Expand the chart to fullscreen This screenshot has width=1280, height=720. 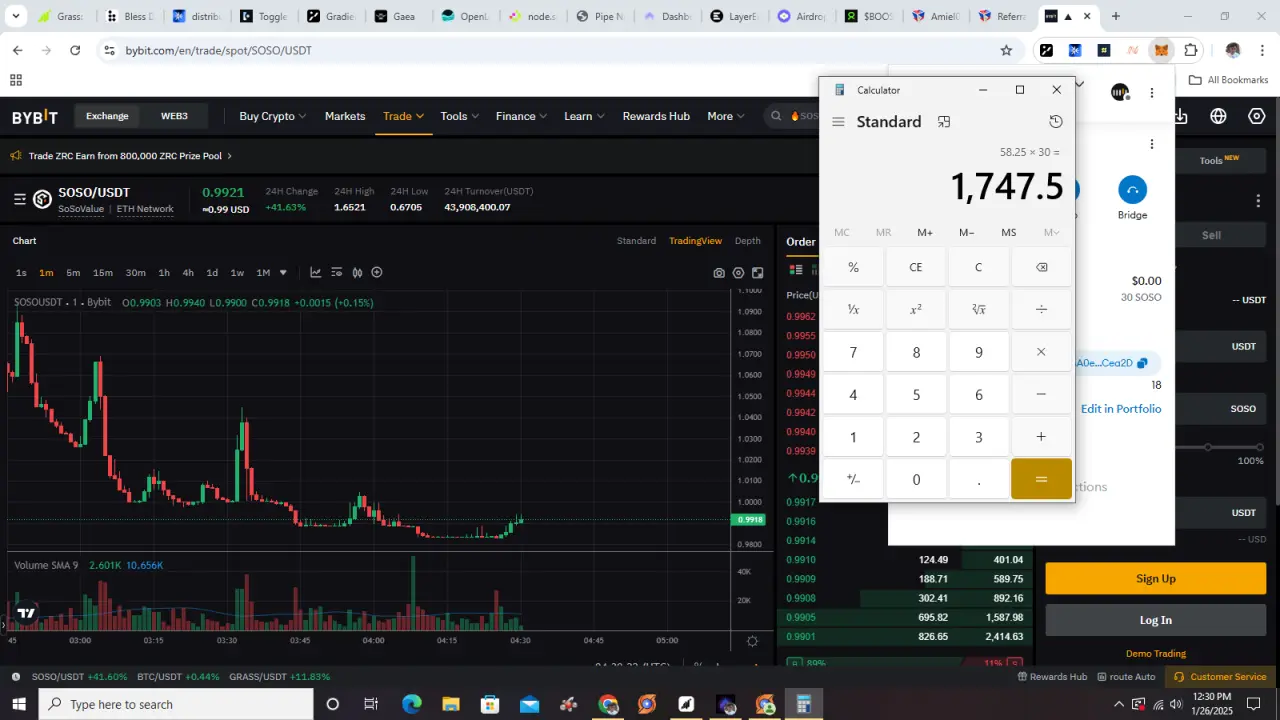pos(758,273)
